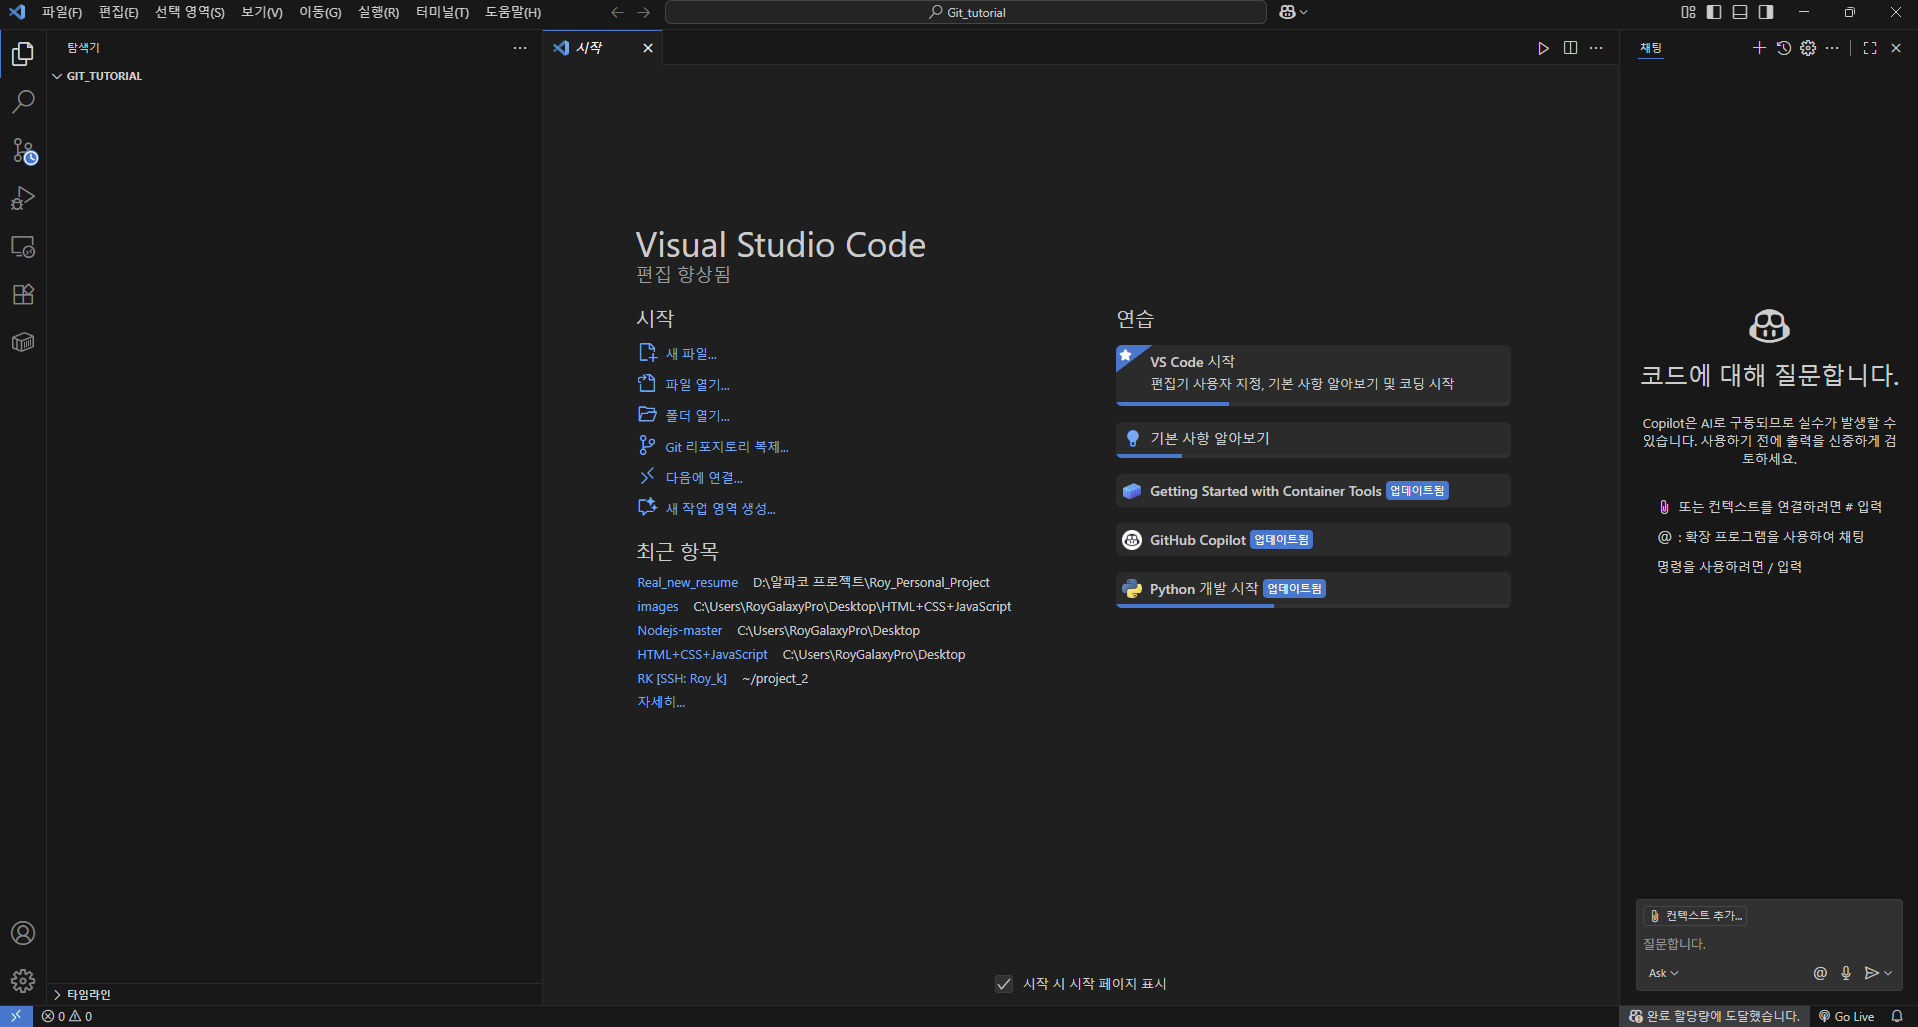The image size is (1918, 1027).
Task: Open the Ask mode dropdown
Action: coord(1664,973)
